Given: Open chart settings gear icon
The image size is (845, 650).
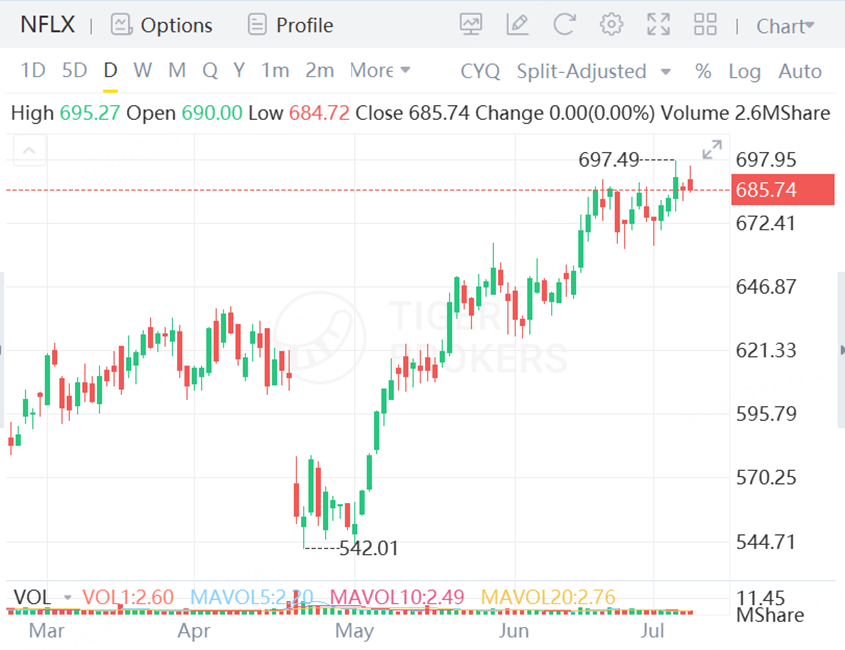Looking at the screenshot, I should [611, 25].
